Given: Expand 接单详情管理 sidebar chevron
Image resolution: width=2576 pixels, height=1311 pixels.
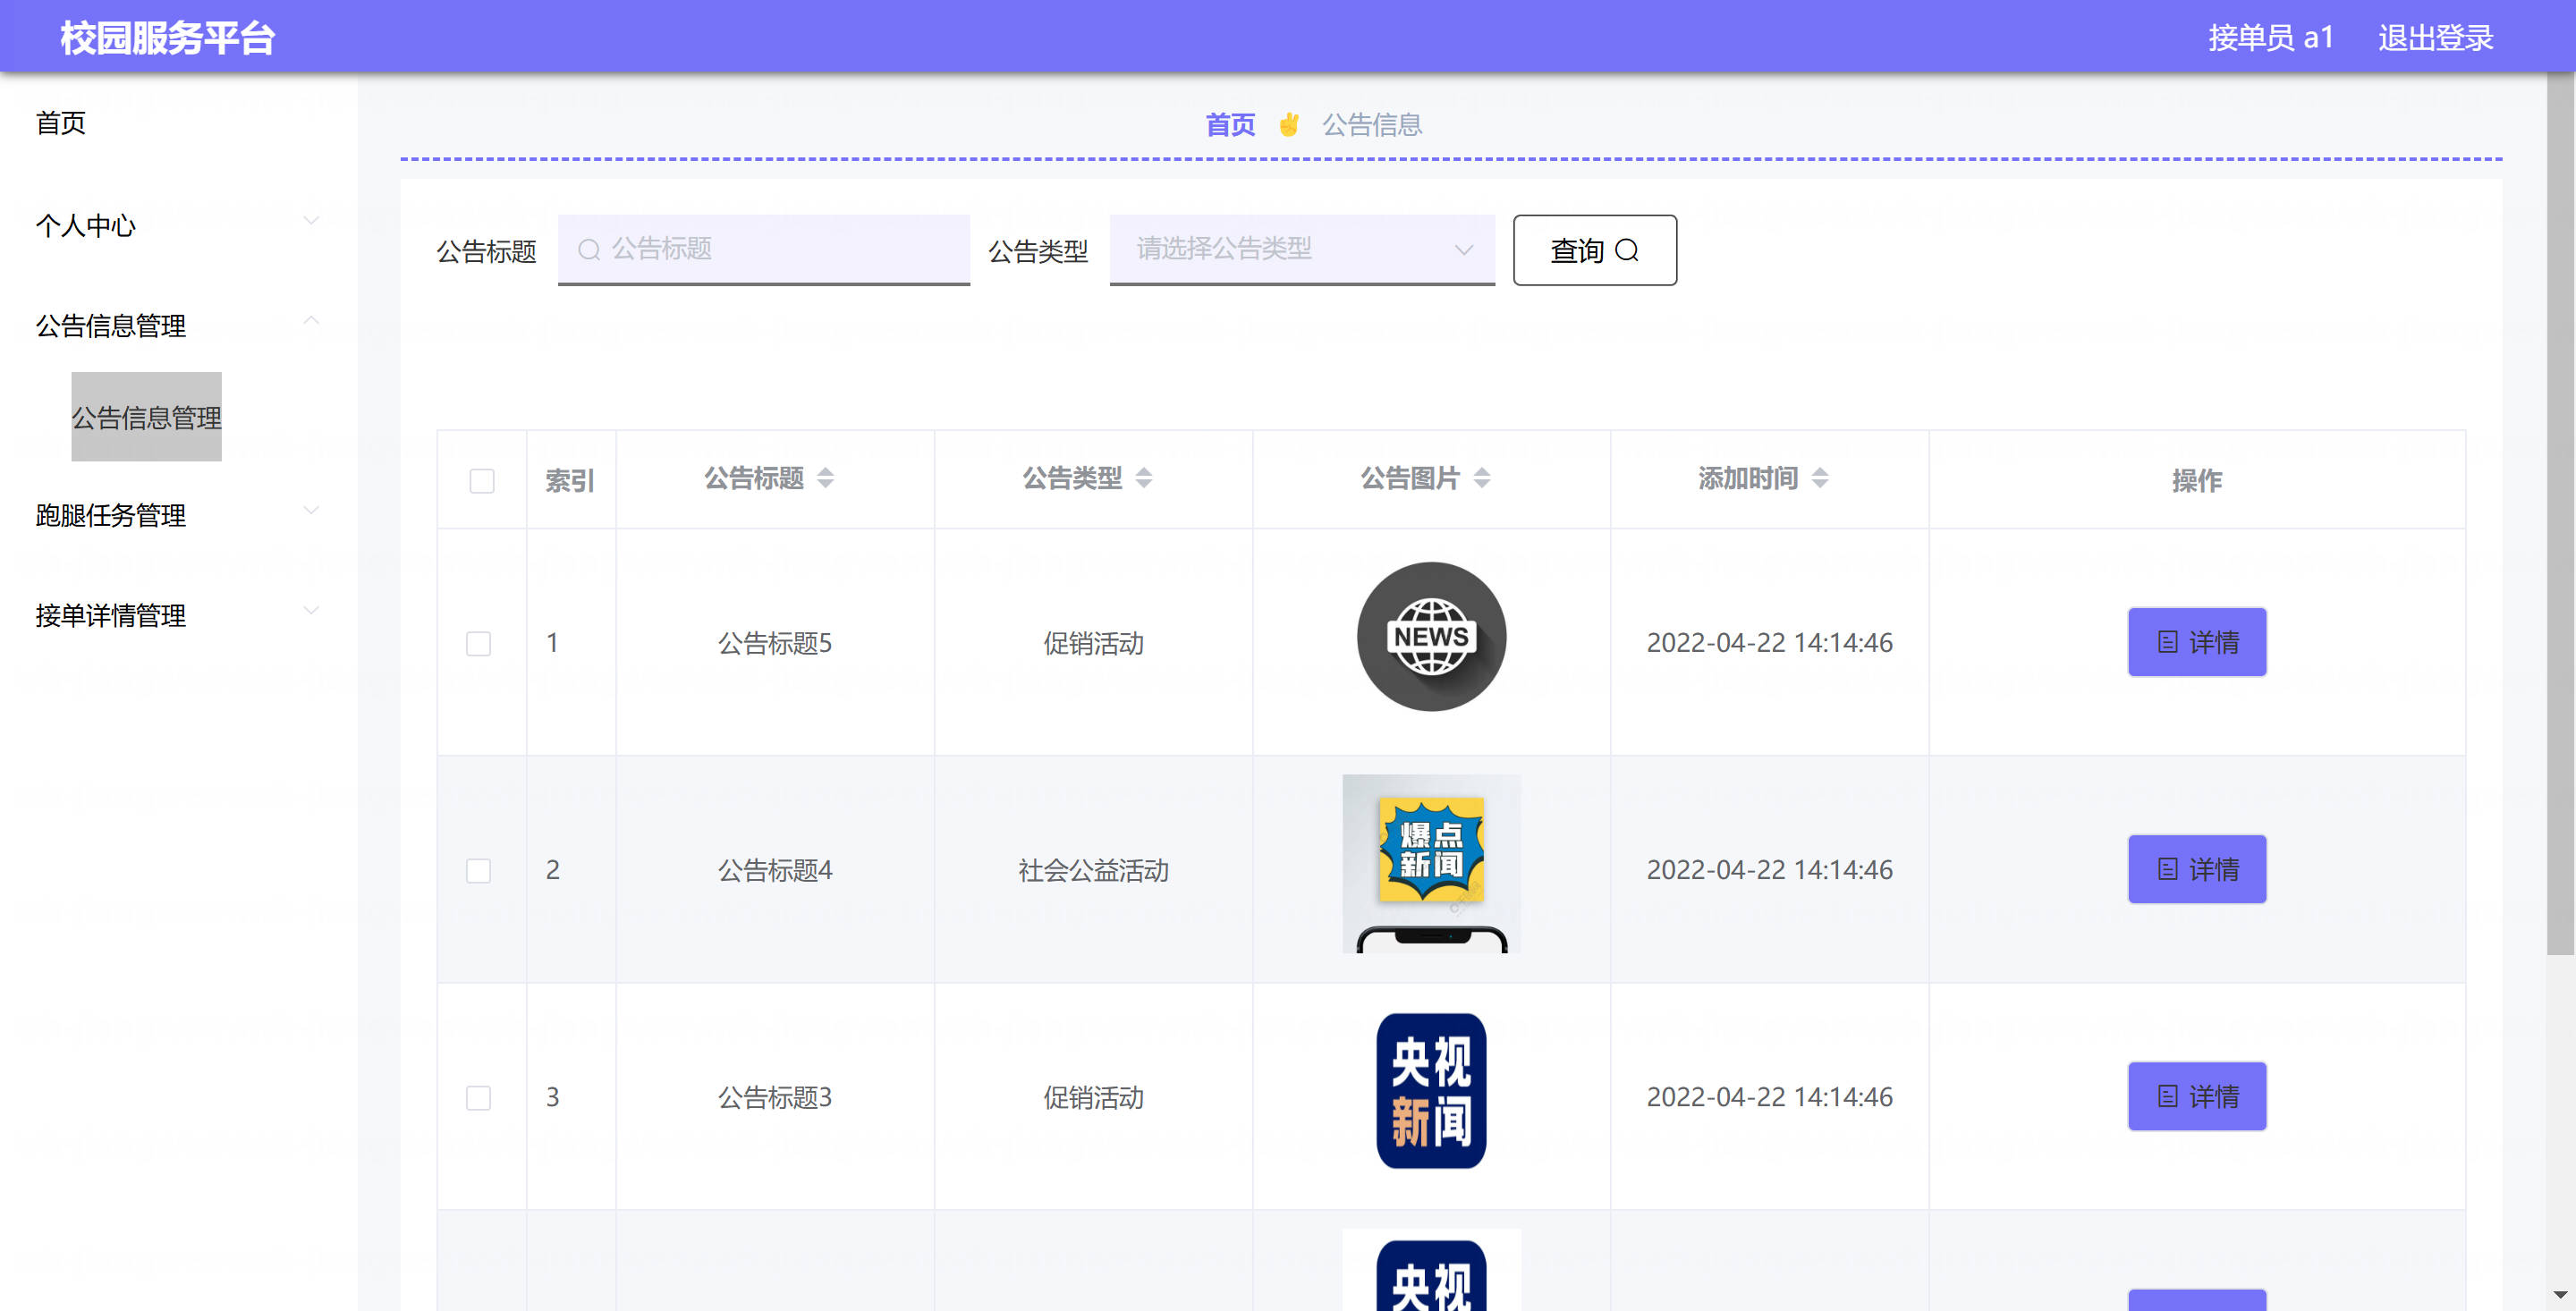Looking at the screenshot, I should [311, 610].
